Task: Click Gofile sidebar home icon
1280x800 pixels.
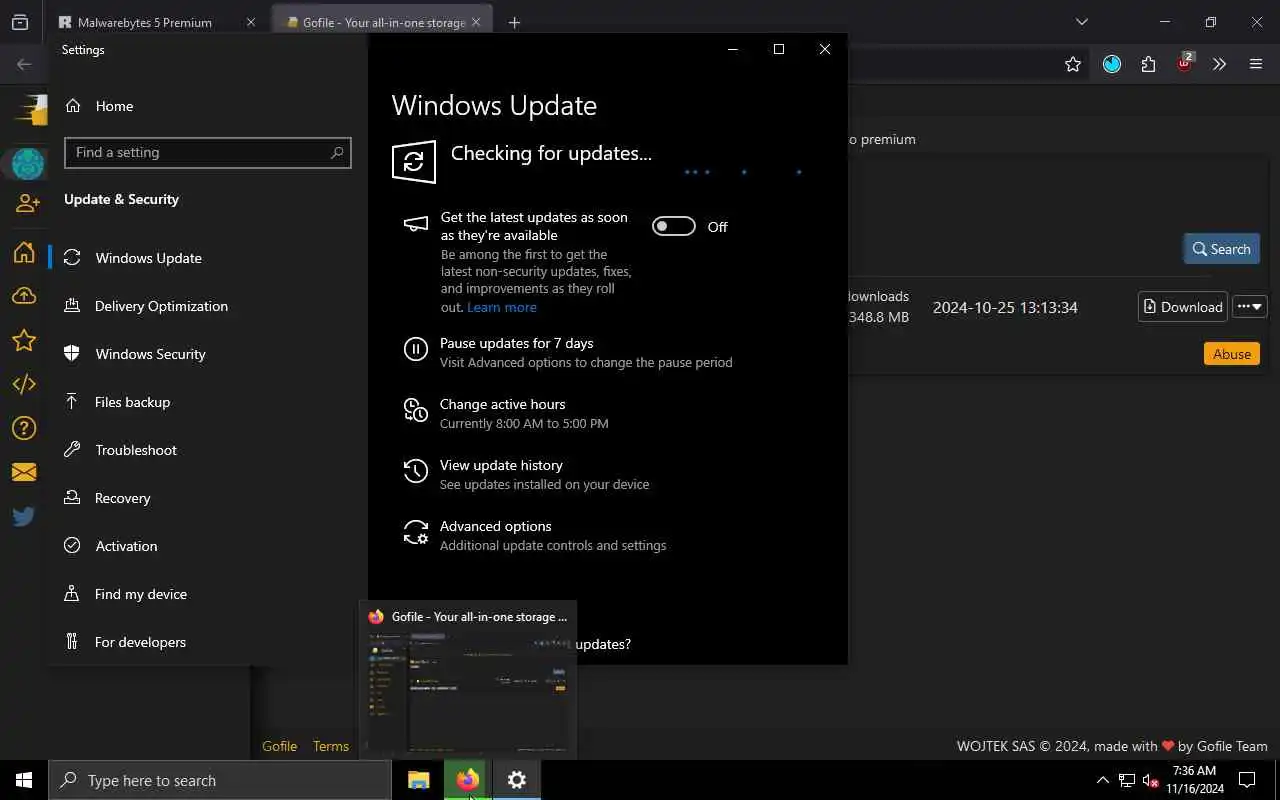Action: pyautogui.click(x=24, y=252)
